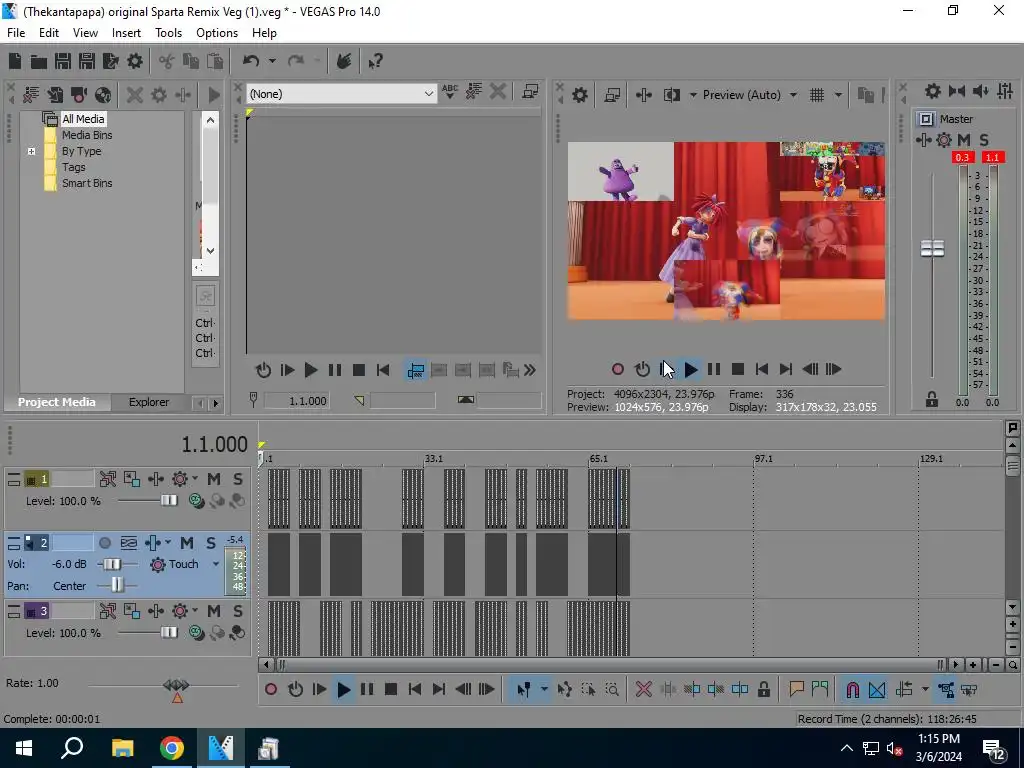Open the Auto Ripple dropdown arrow
Image resolution: width=1024 pixels, height=768 pixels.
click(x=925, y=690)
